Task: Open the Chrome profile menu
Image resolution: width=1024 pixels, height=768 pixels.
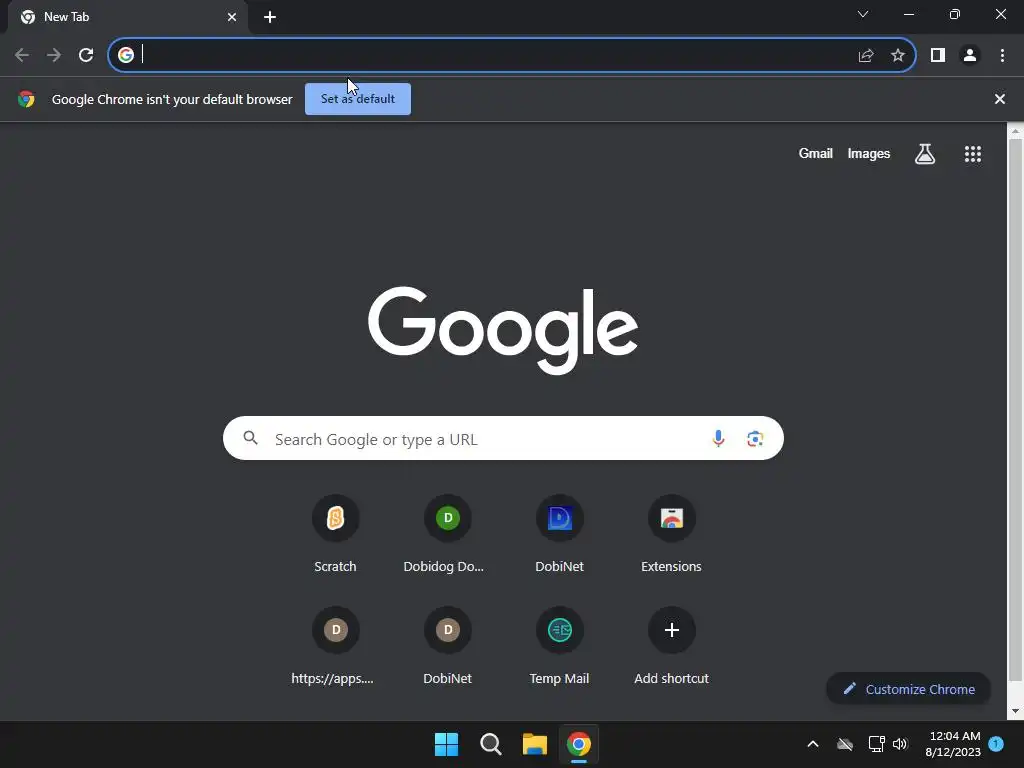Action: (970, 56)
